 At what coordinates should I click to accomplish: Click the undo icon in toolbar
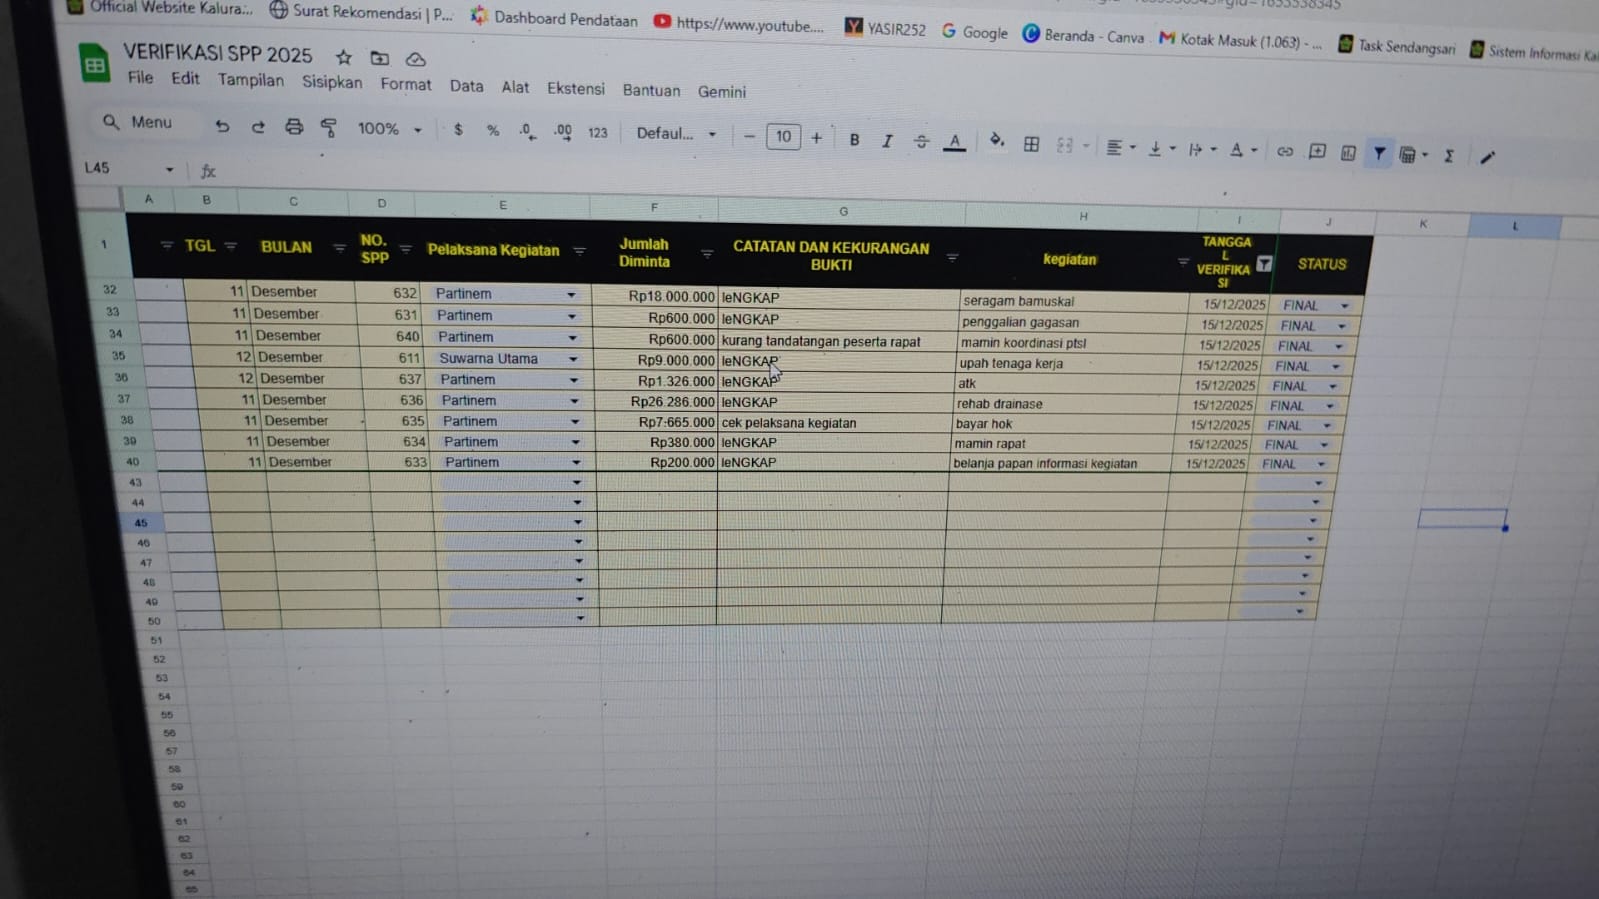pyautogui.click(x=222, y=126)
